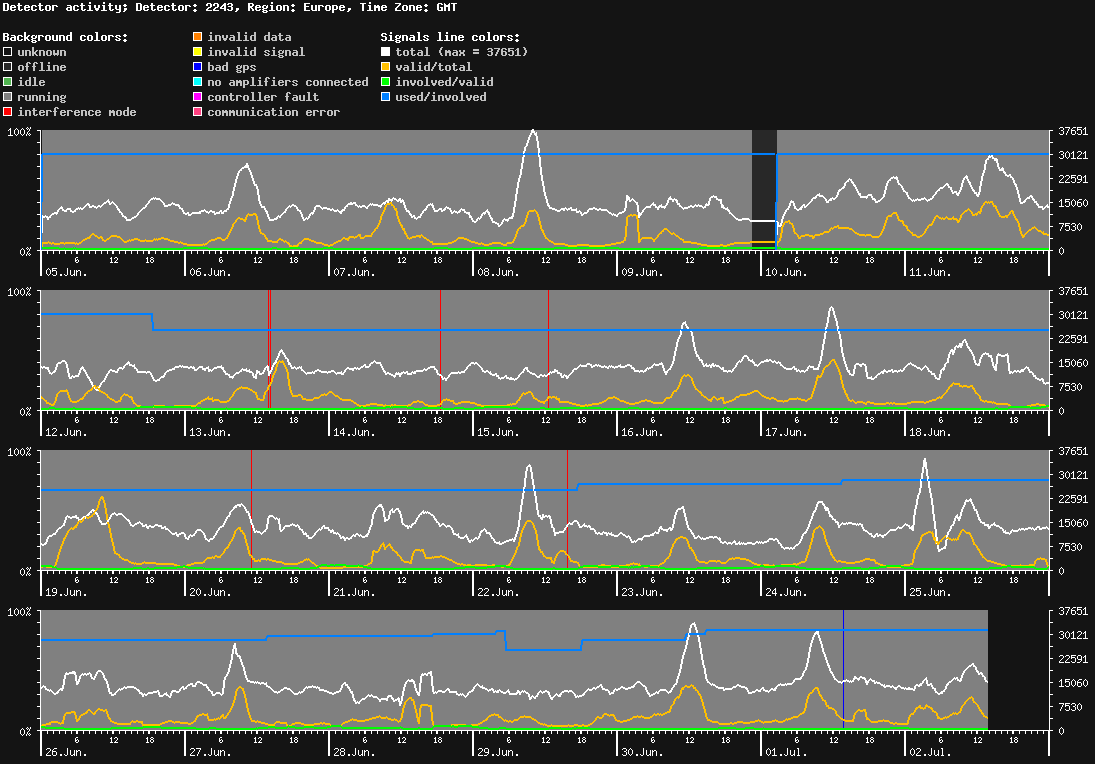Click the '26.Jun.' date label
Image resolution: width=1095 pixels, height=764 pixels.
tap(66, 752)
